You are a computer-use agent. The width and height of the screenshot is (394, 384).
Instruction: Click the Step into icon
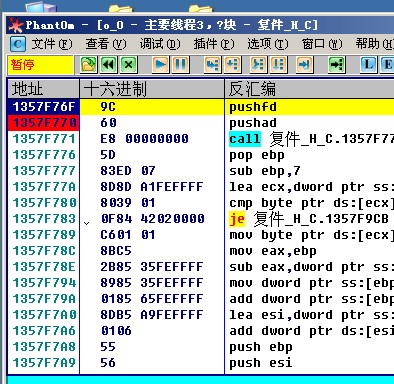coord(212,64)
